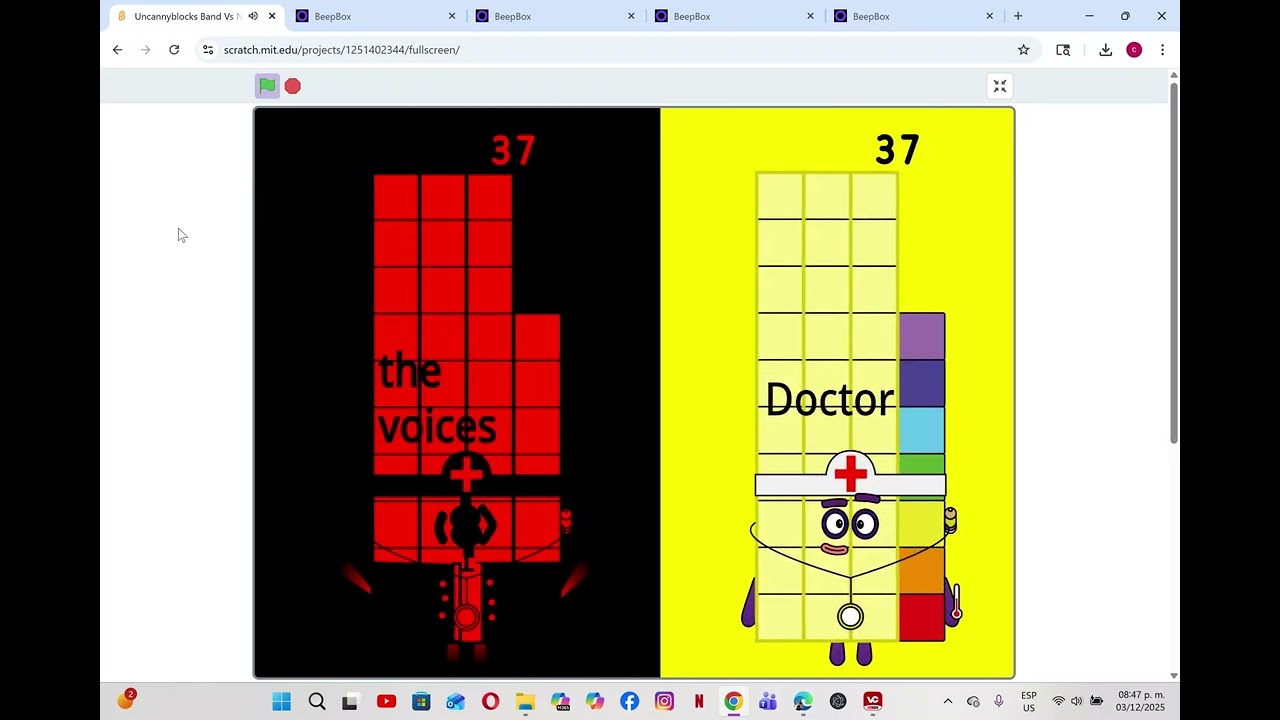This screenshot has height=720, width=1280.
Task: Close the fourth BeepBox tab
Action: pyautogui.click(x=990, y=16)
